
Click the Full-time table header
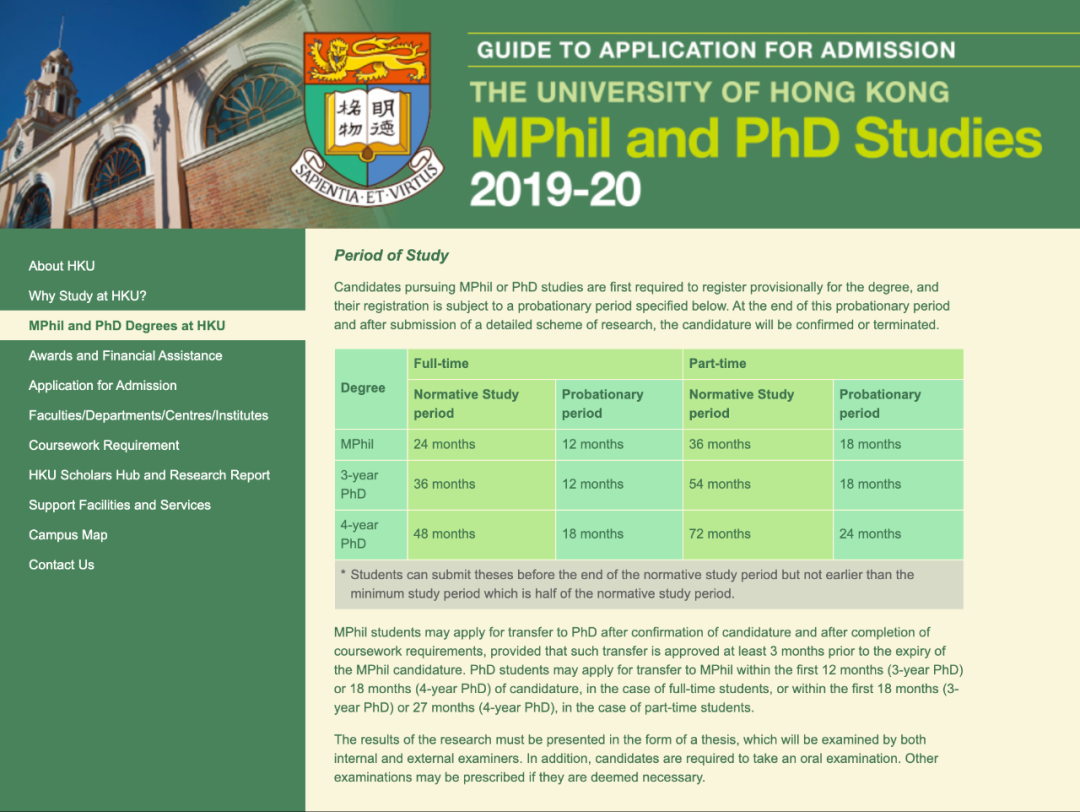[545, 364]
